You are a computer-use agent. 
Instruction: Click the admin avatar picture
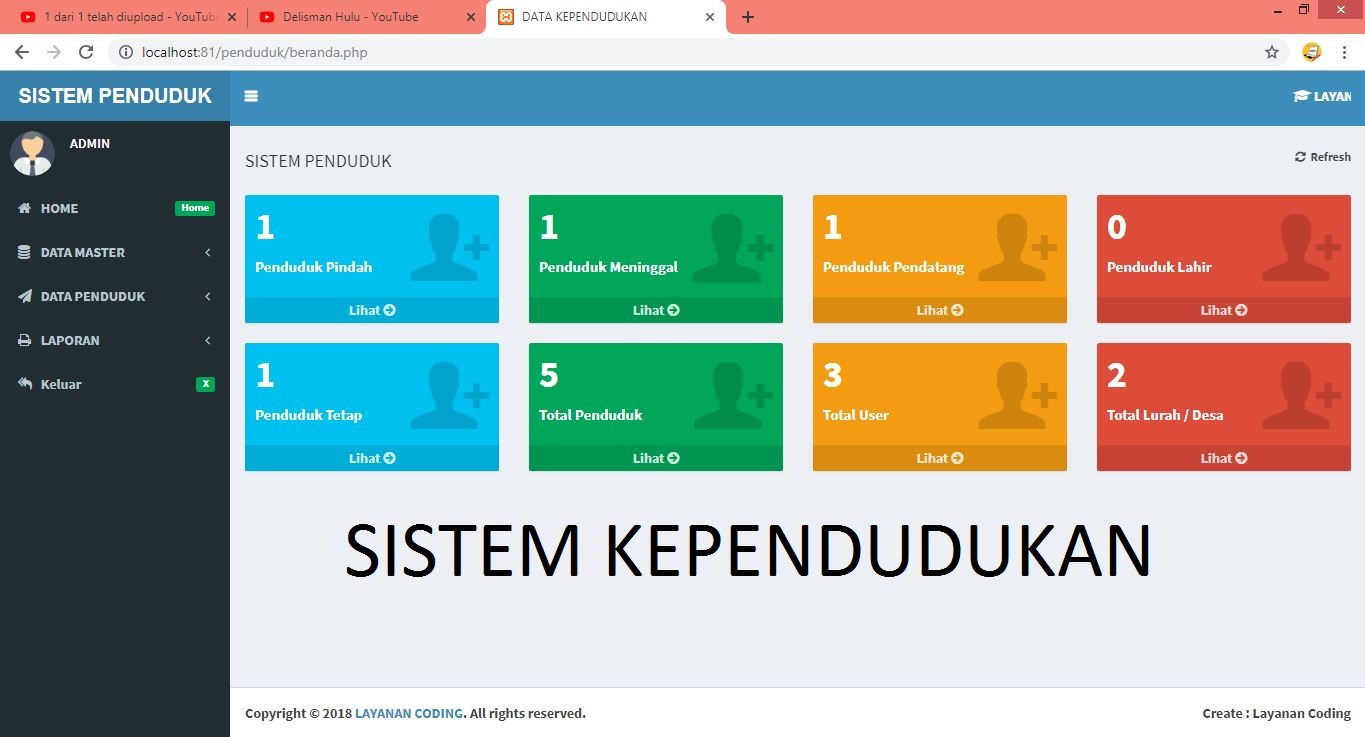pyautogui.click(x=32, y=153)
